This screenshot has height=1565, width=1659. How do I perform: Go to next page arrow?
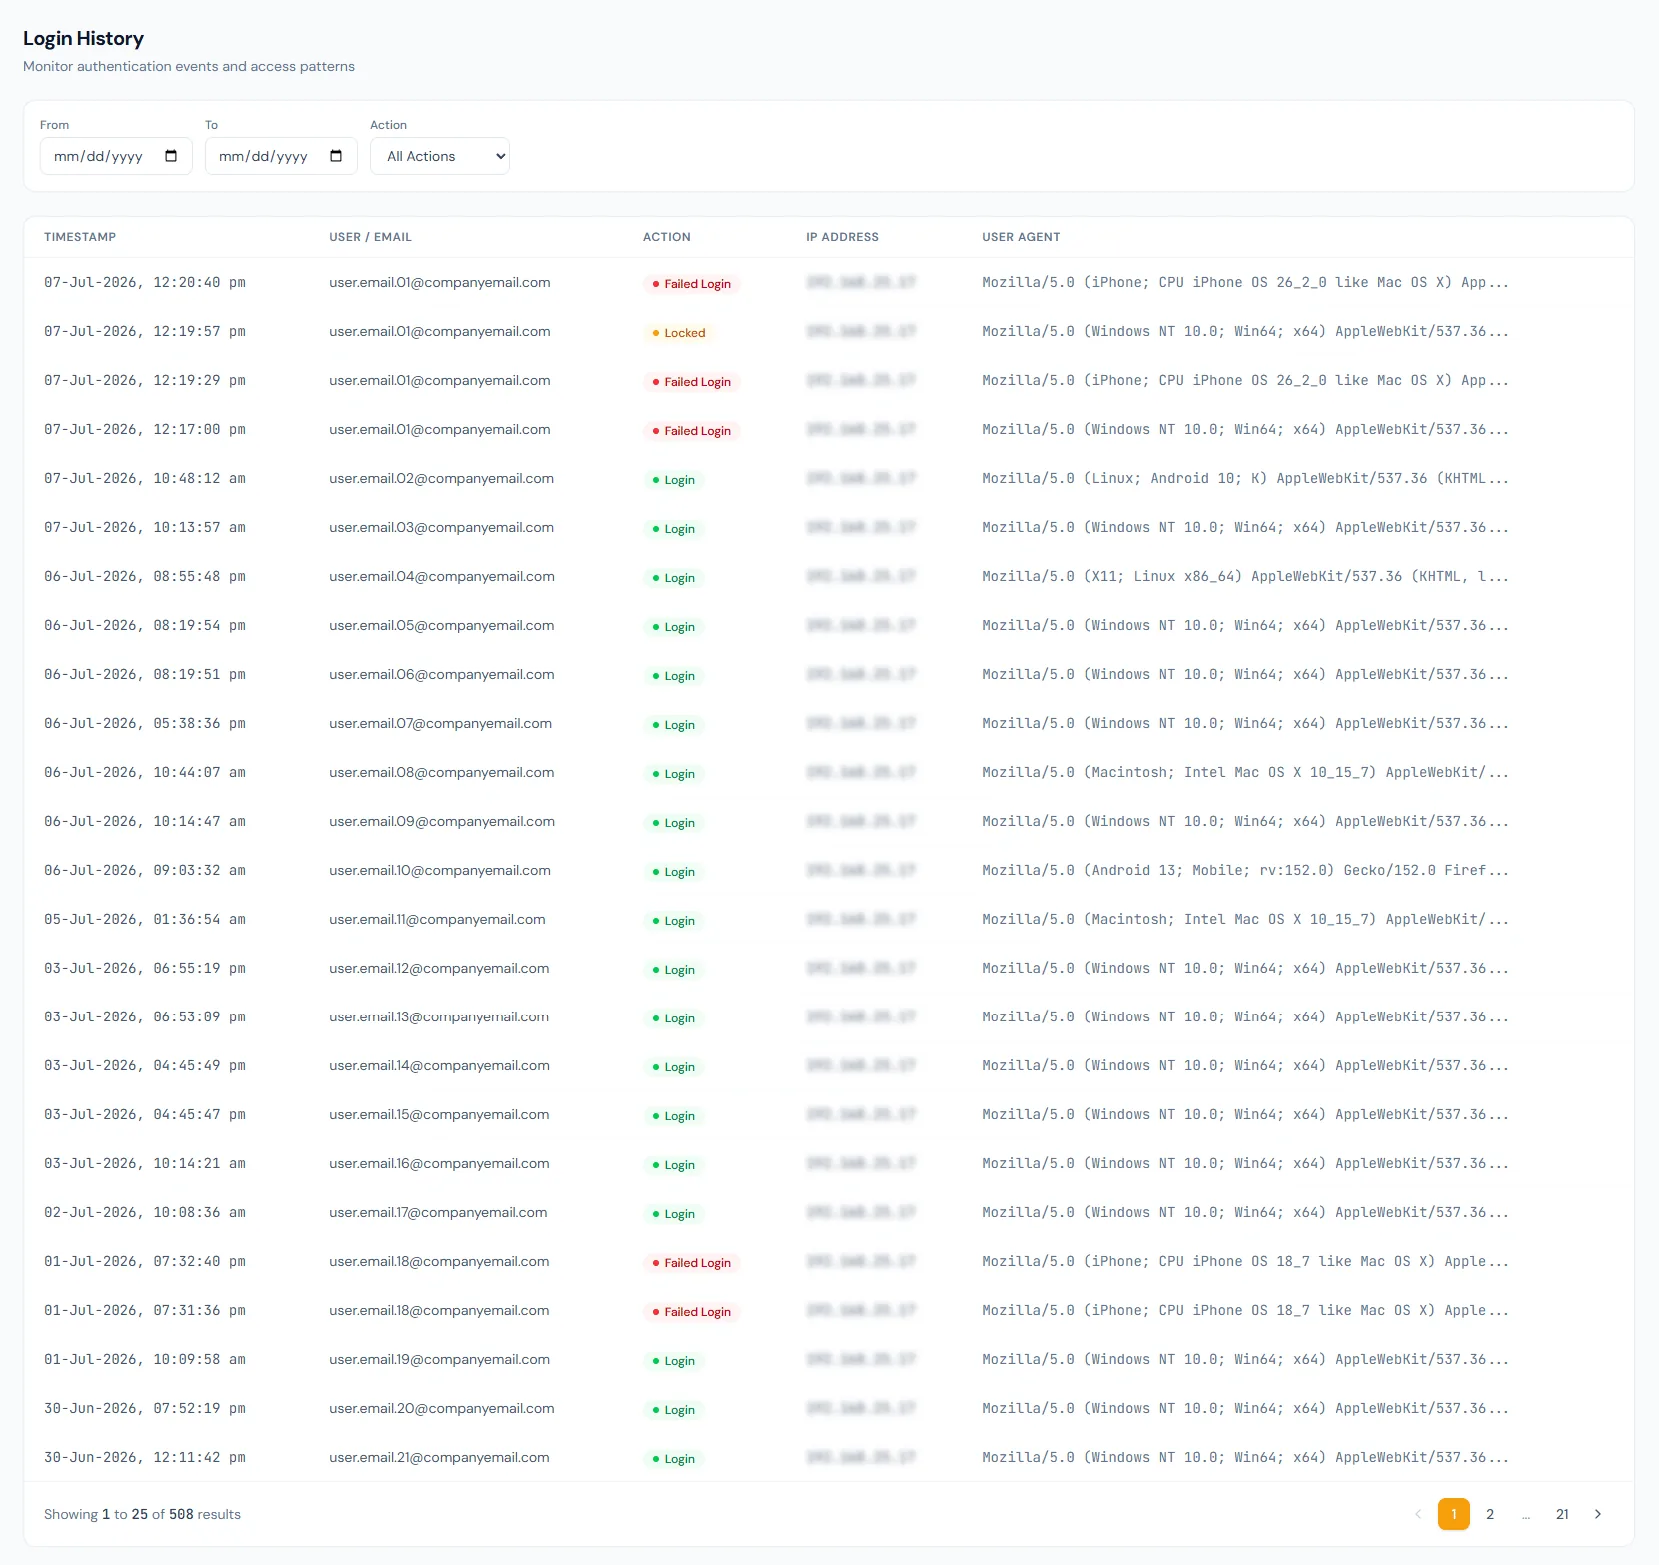pos(1598,1514)
